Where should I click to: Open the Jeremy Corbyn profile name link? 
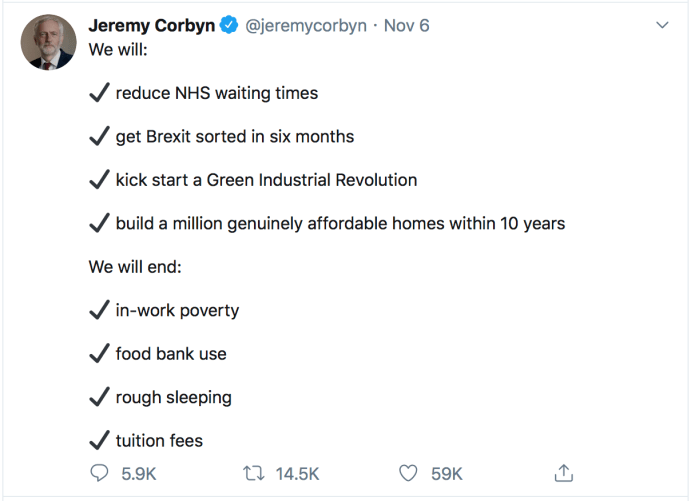pyautogui.click(x=151, y=26)
